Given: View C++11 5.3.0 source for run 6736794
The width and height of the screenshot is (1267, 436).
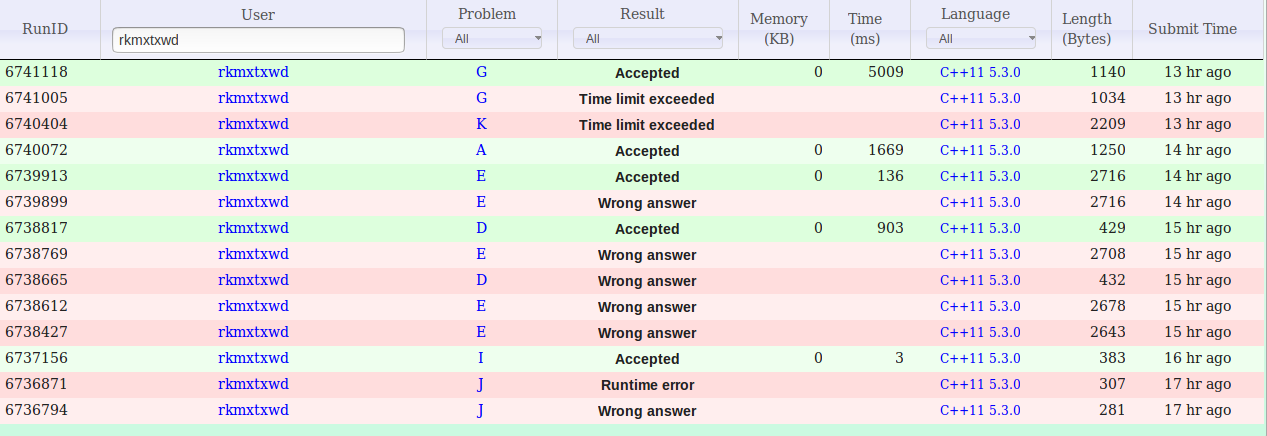Looking at the screenshot, I should click(x=980, y=410).
